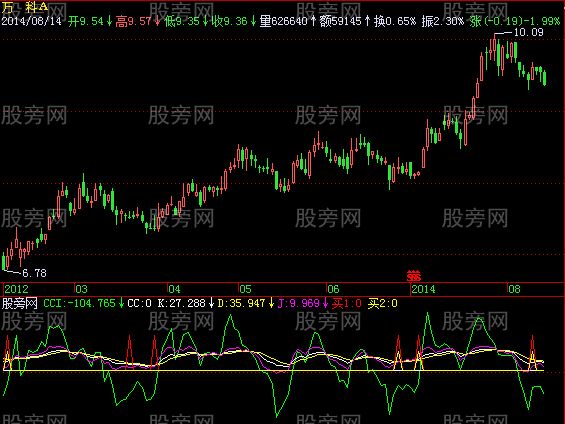Click the 08 month marker on axis
The image size is (565, 424).
[x=514, y=289]
